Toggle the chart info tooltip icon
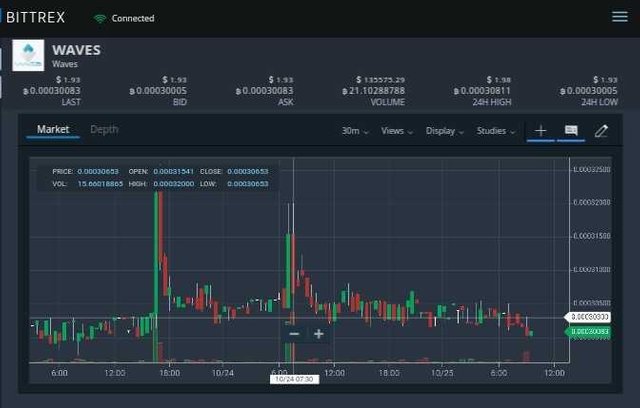Viewport: 640px width, 408px height. coord(571,131)
